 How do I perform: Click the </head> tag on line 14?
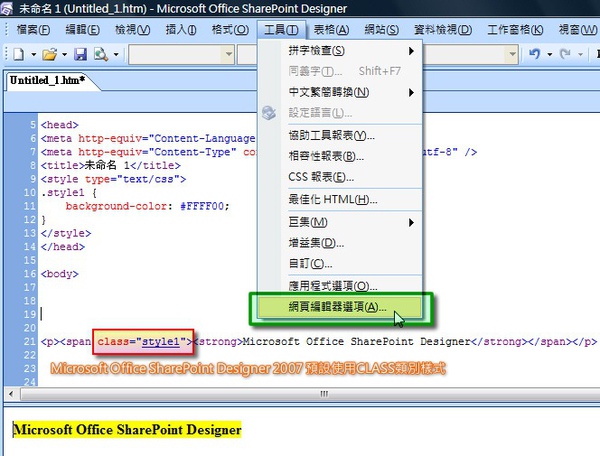click(63, 247)
